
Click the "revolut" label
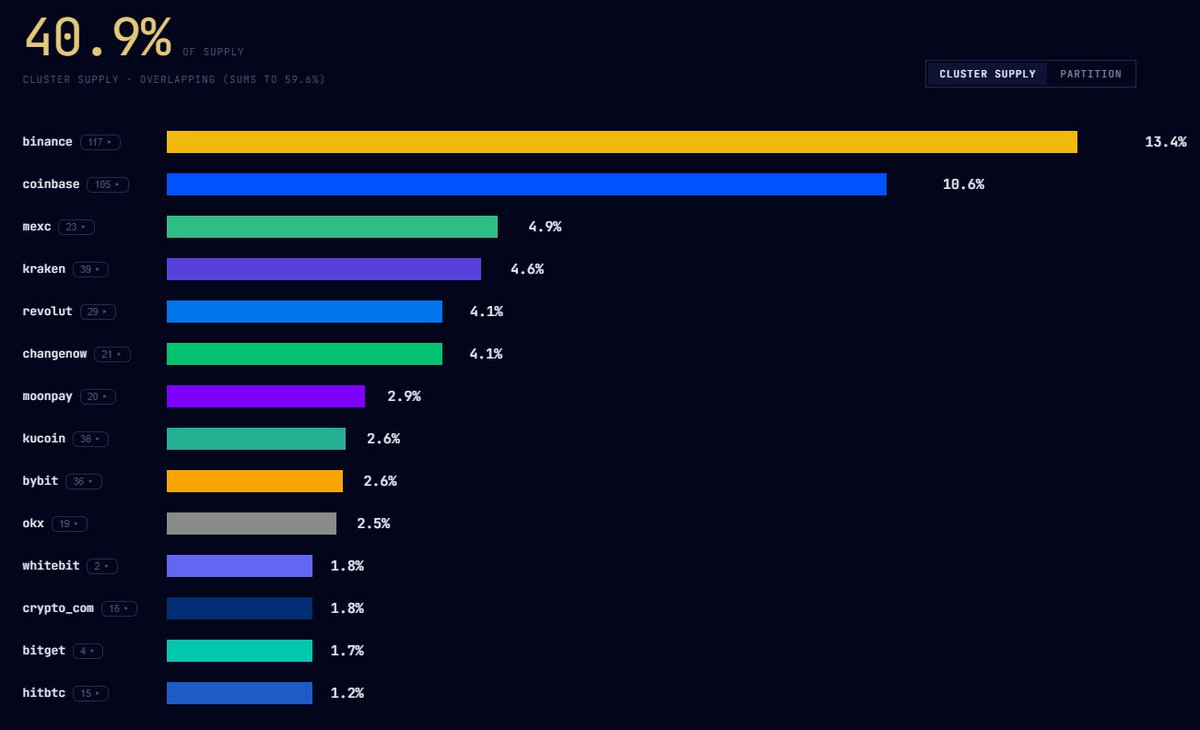coord(48,312)
